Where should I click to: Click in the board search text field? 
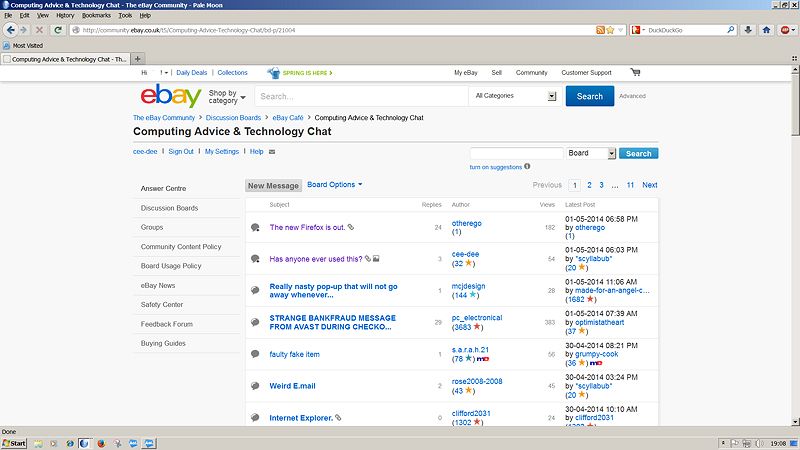click(x=516, y=153)
